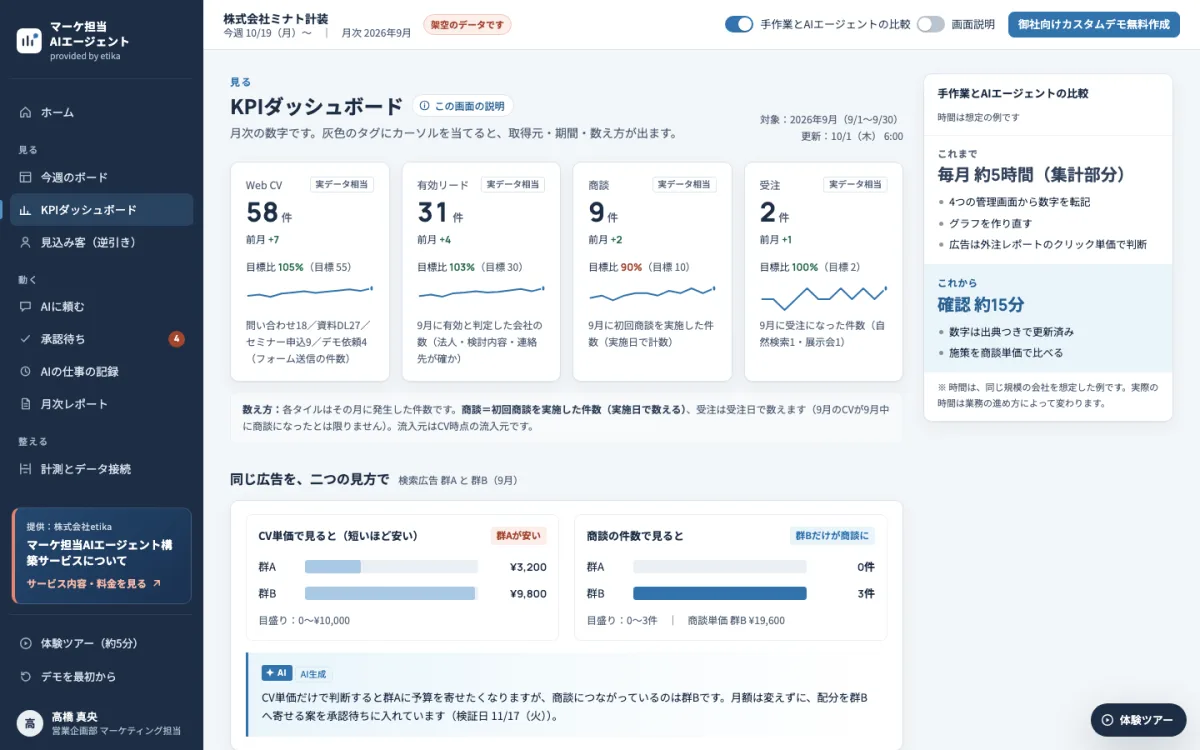Click the 商談 sparkline chart
The height and width of the screenshot is (750, 1200).
[x=653, y=293]
